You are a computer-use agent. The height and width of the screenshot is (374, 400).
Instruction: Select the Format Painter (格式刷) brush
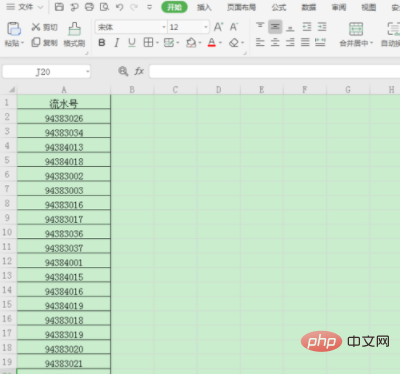pos(74,34)
